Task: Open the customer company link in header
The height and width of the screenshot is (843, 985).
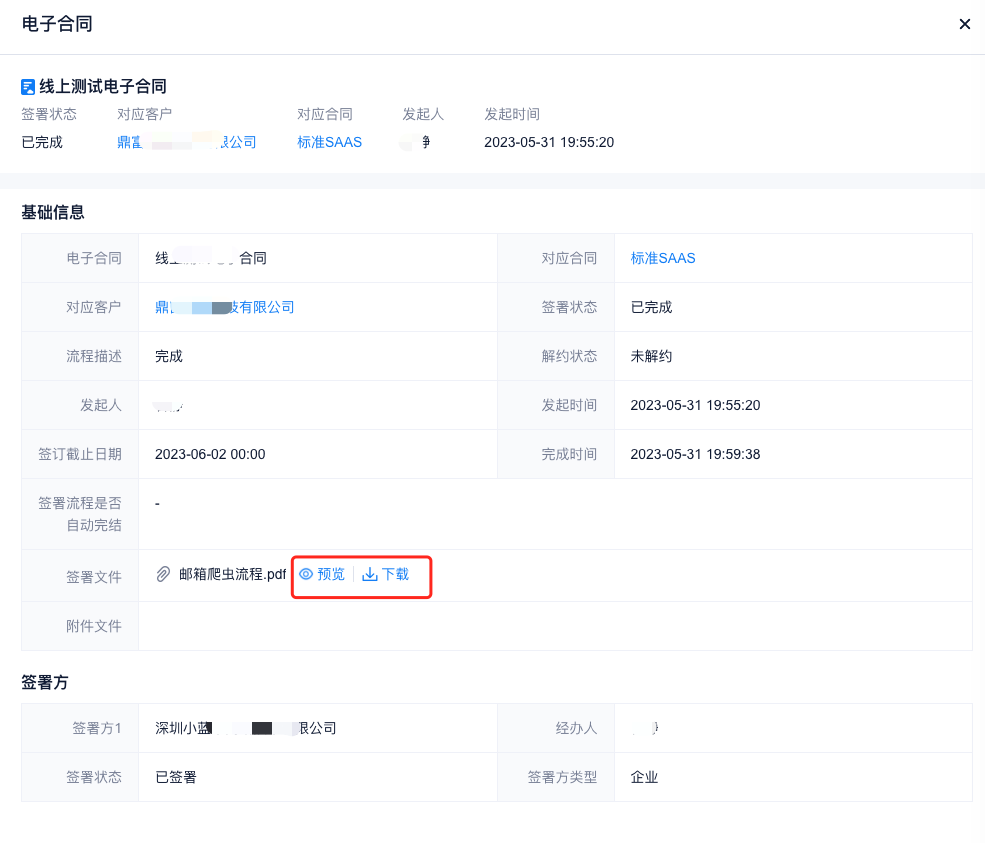Action: pos(186,142)
